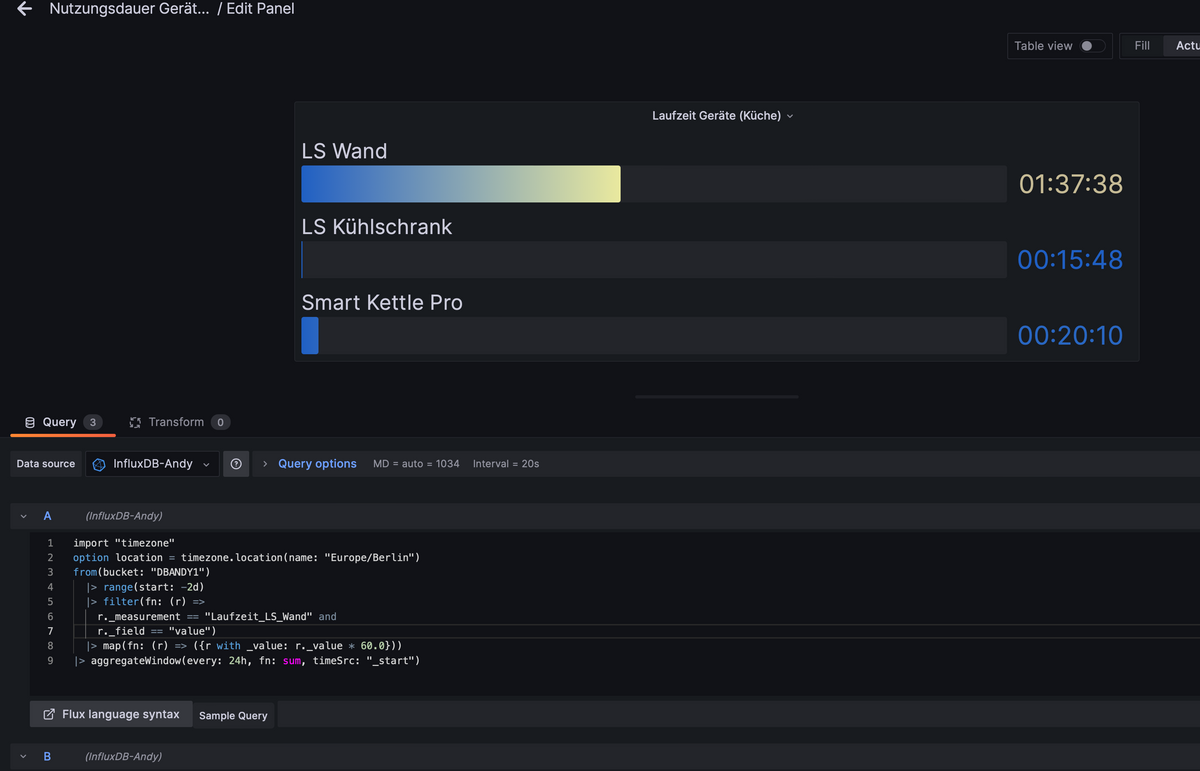Place cursor on from(bucket: "DBANDY1") line
The height and width of the screenshot is (771, 1200).
pyautogui.click(x=142, y=572)
